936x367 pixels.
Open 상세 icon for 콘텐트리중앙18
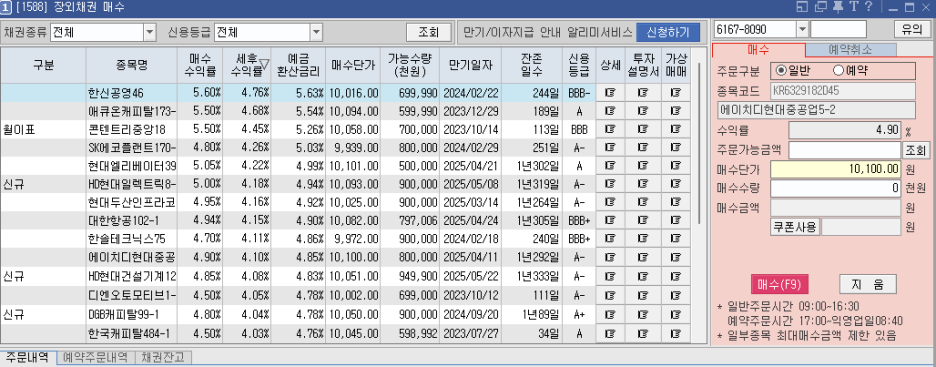click(610, 129)
